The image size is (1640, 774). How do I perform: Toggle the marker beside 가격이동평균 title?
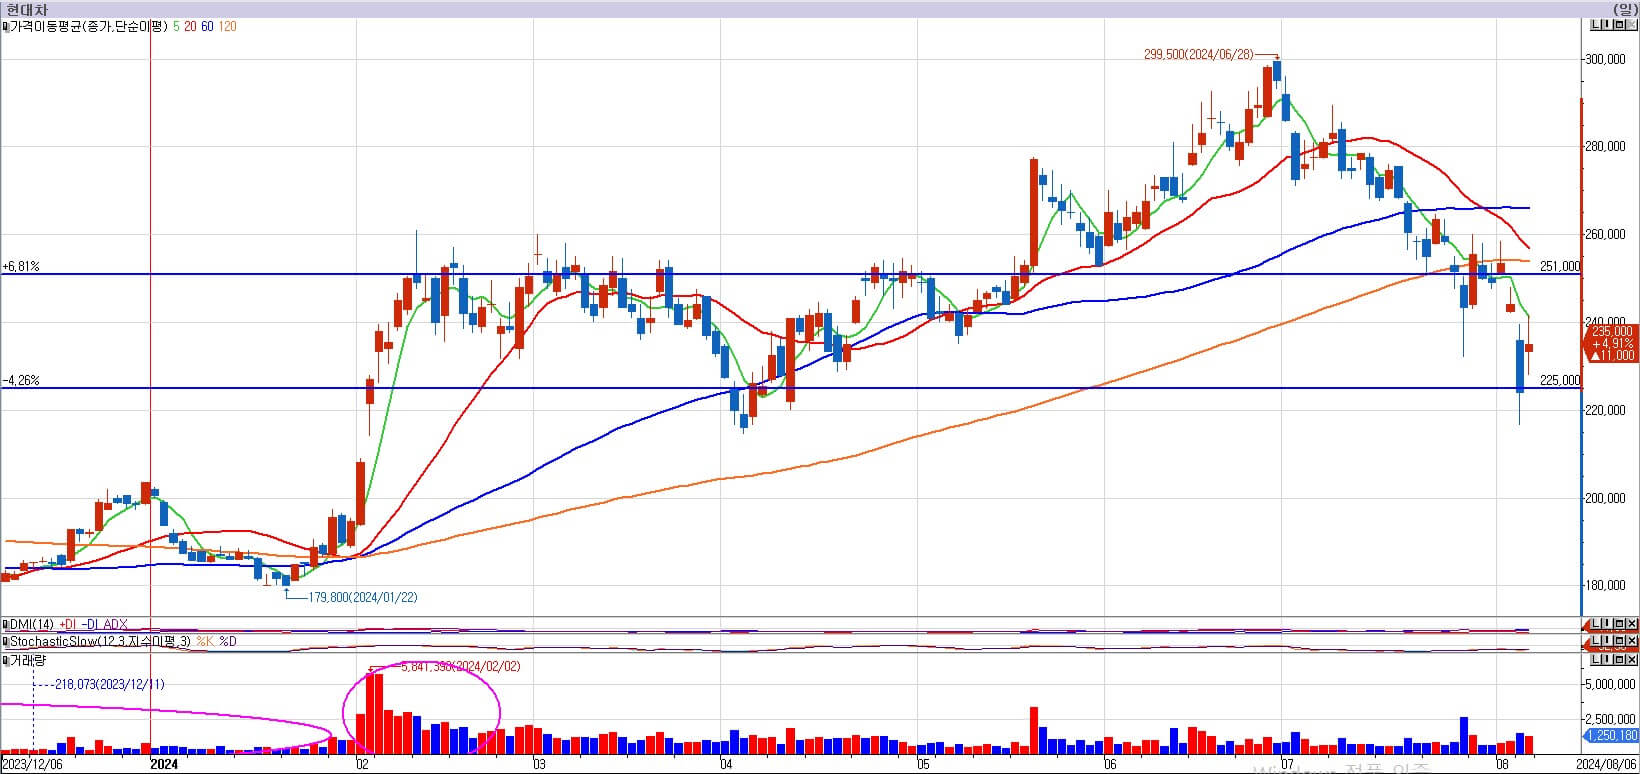[x=5, y=26]
